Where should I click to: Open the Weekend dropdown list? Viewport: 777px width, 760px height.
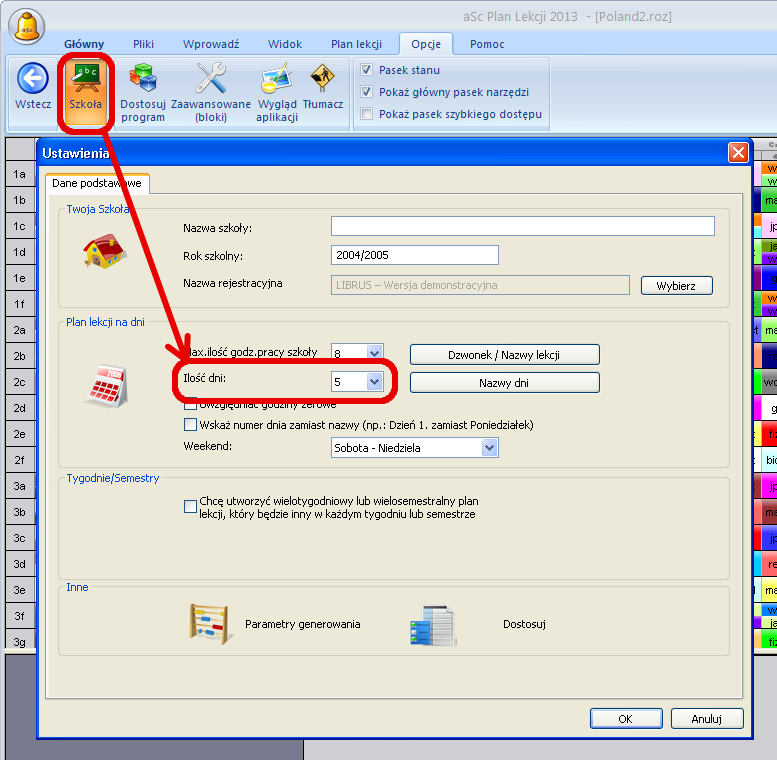[x=489, y=448]
